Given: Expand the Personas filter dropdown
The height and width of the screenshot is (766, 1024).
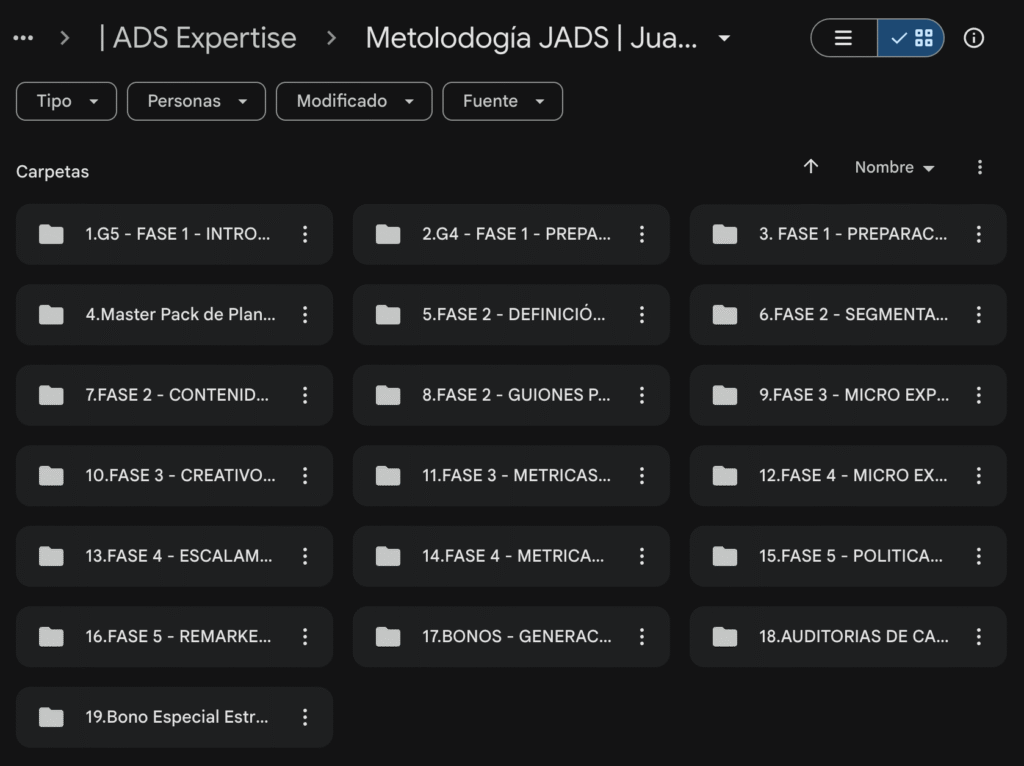Looking at the screenshot, I should [x=196, y=101].
